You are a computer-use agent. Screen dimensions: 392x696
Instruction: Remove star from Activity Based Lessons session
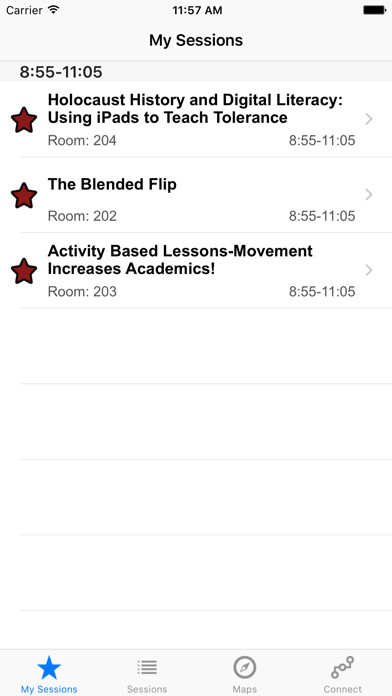point(24,271)
